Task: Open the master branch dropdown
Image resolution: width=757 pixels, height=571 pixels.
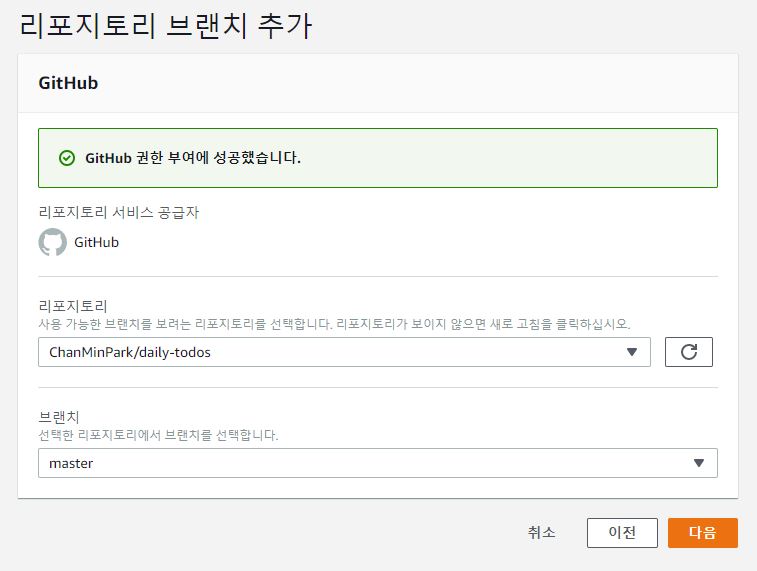Action: pyautogui.click(x=378, y=463)
